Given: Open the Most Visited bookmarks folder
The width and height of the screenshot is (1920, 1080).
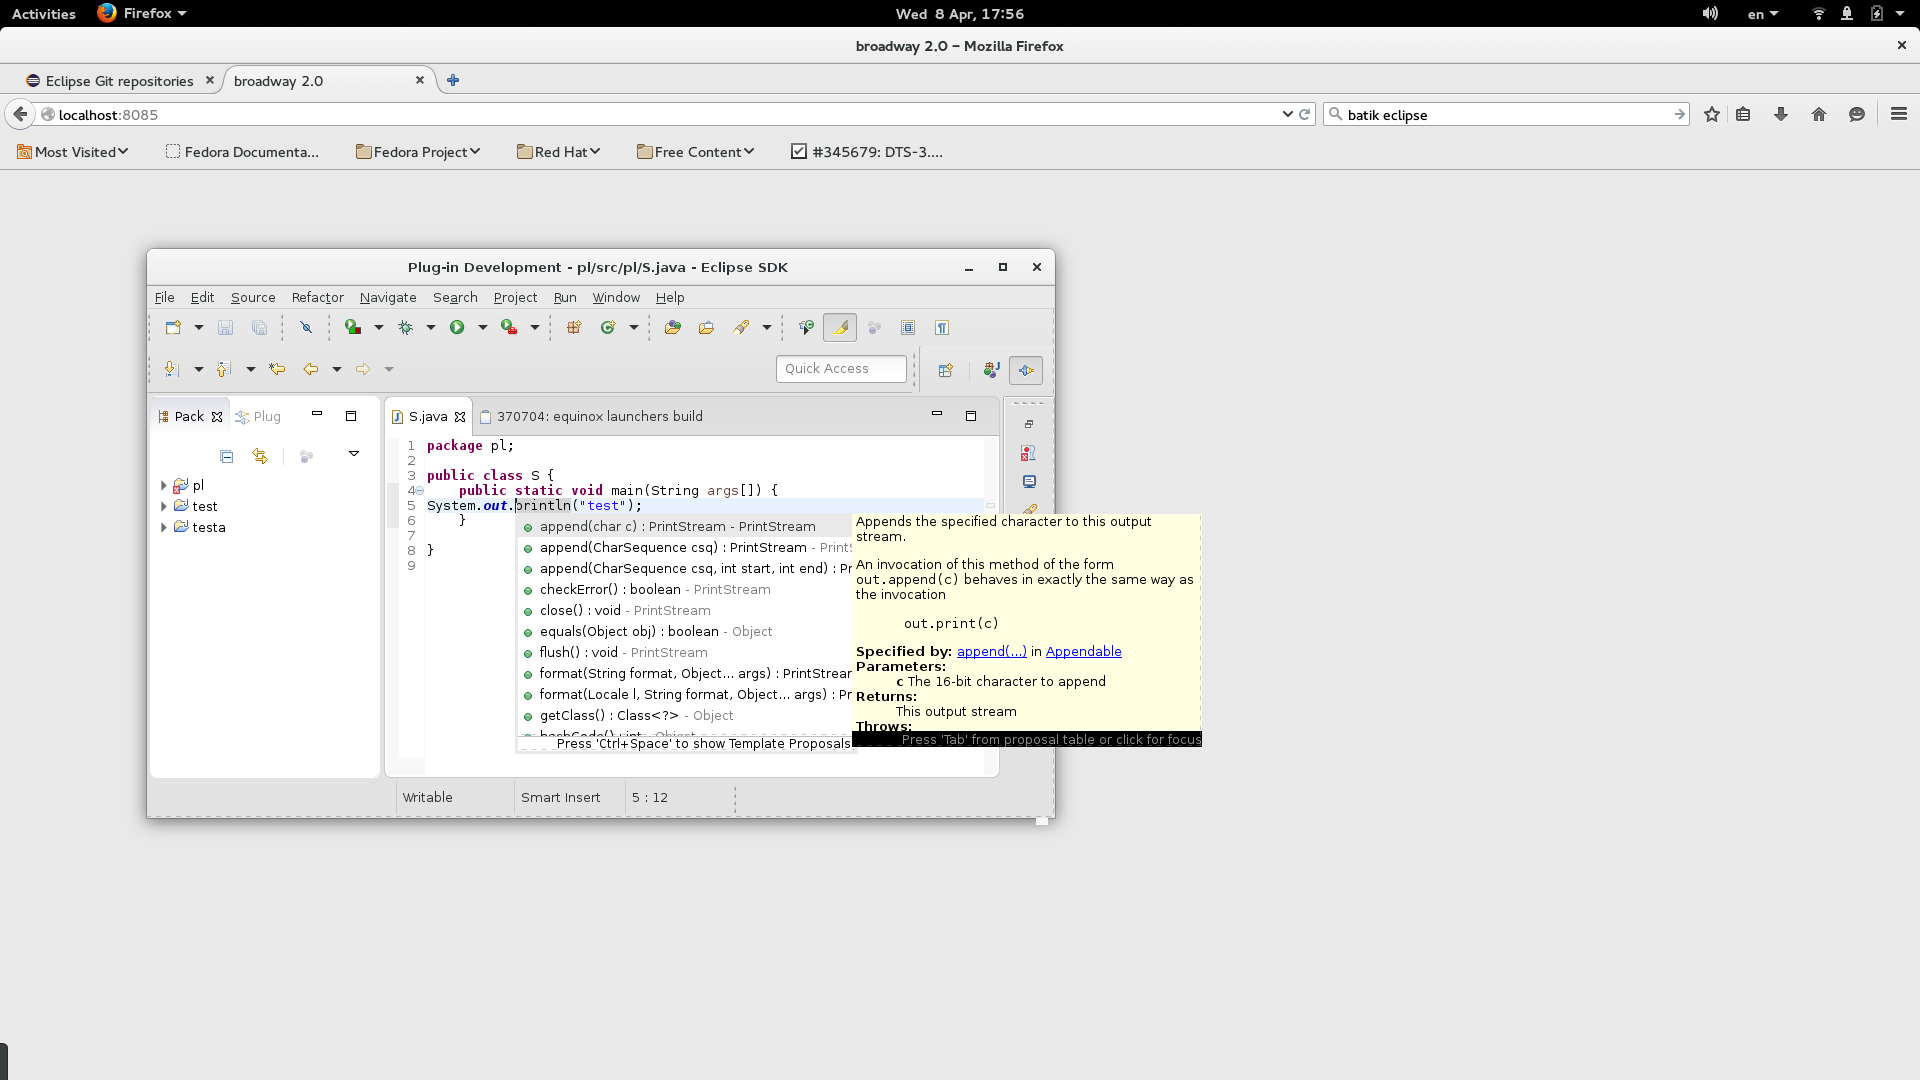Looking at the screenshot, I should (73, 152).
